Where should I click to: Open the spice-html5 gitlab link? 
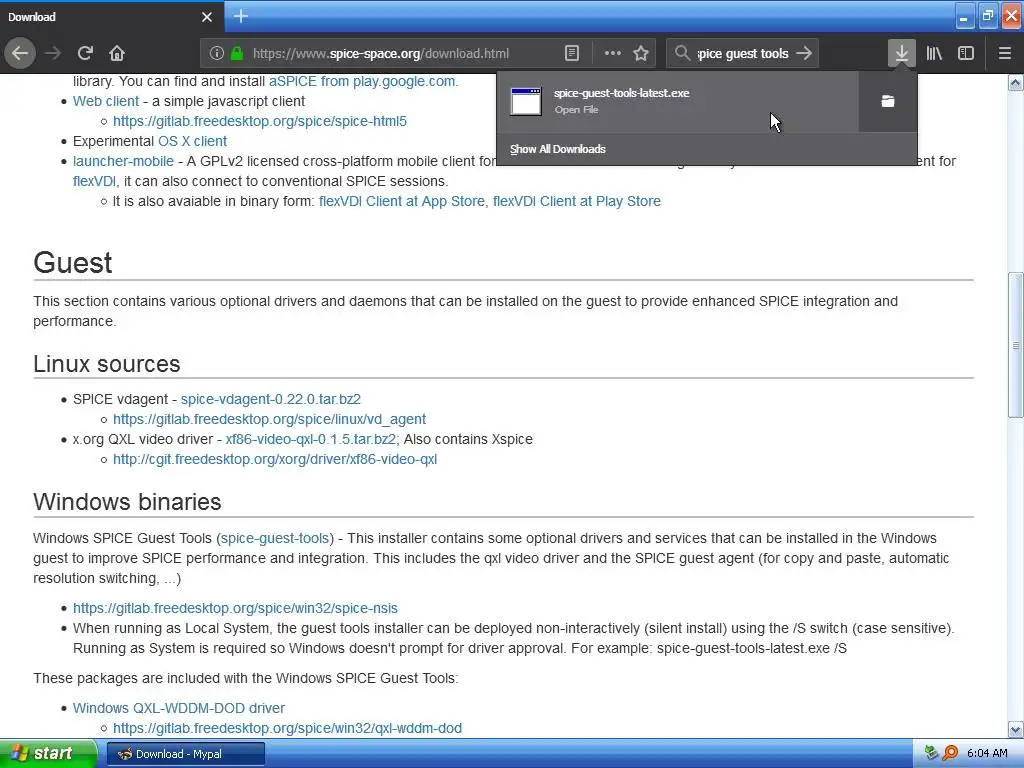[x=260, y=121]
